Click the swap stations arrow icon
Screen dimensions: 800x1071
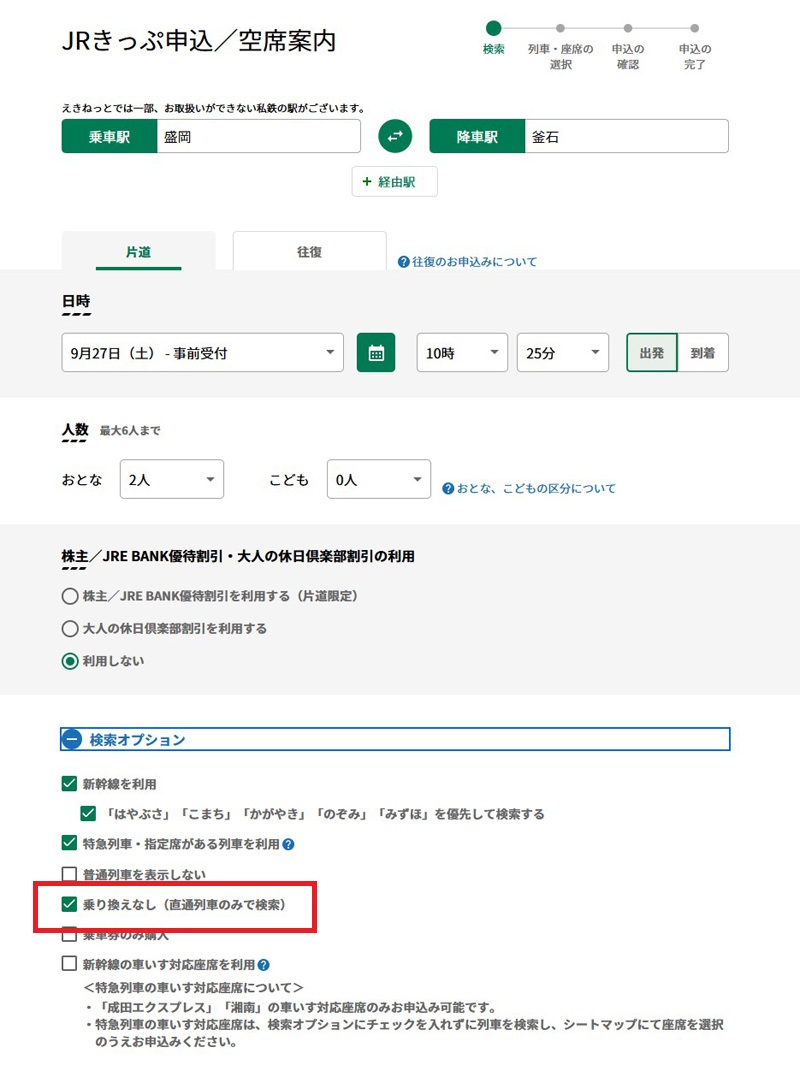[395, 137]
